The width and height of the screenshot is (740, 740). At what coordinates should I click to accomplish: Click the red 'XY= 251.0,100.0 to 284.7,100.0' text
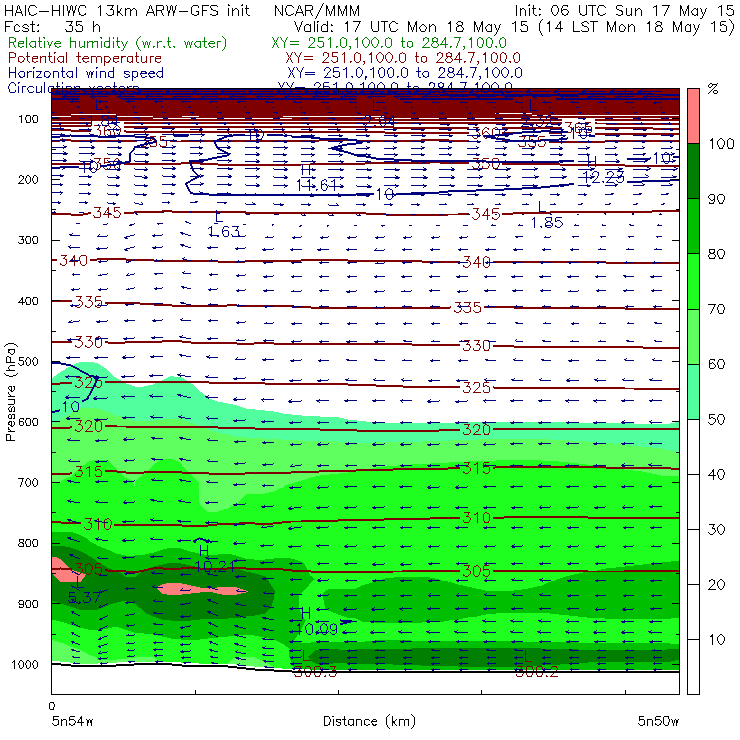[403, 58]
